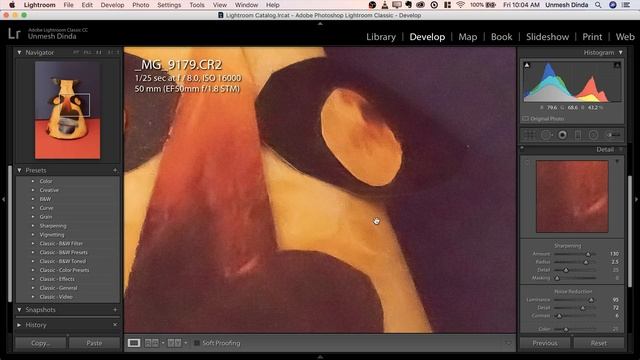Open the Settings menu
Viewport: 640px width, 360px height.
(169, 5)
